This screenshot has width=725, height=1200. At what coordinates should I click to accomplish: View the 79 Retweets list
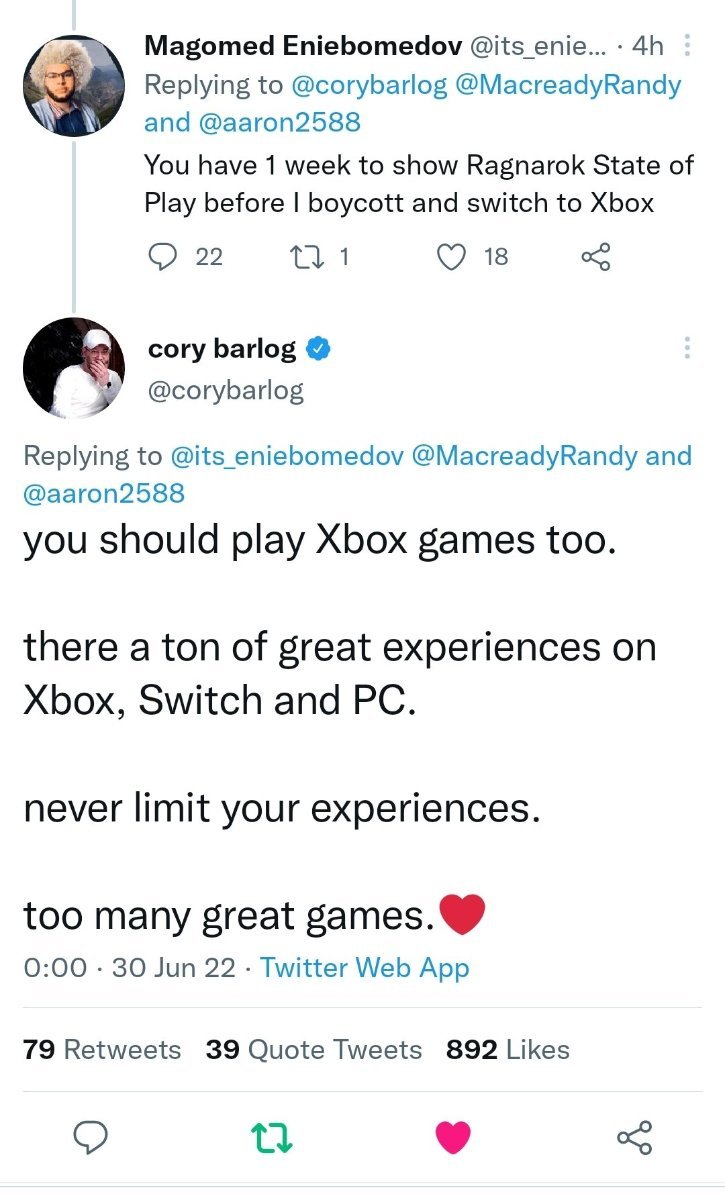102,1050
